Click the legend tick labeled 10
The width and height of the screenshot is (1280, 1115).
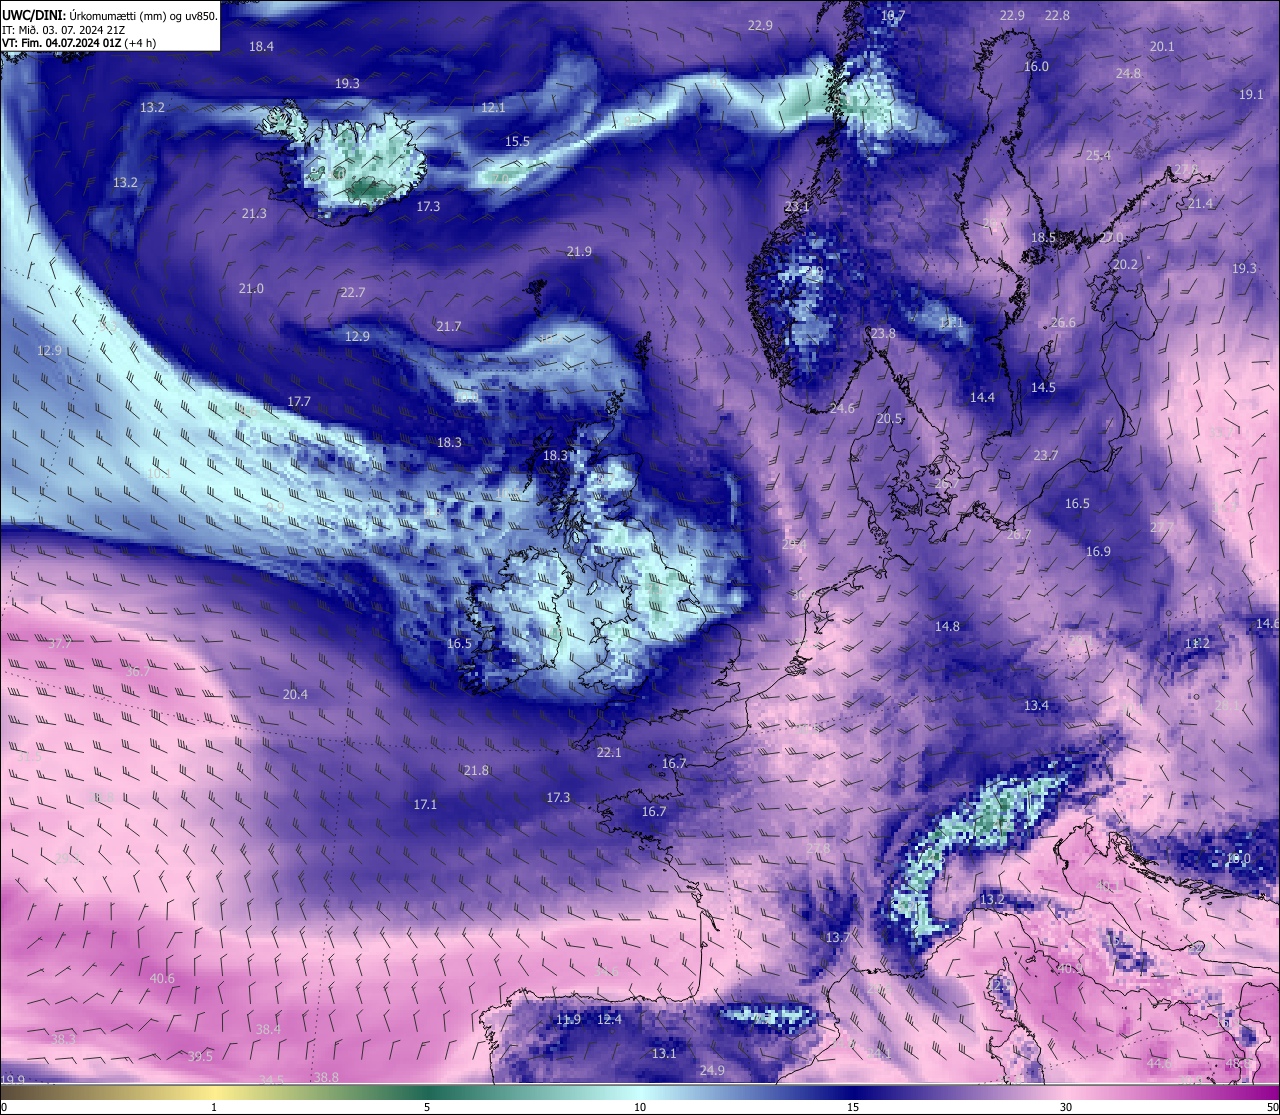639,1107
